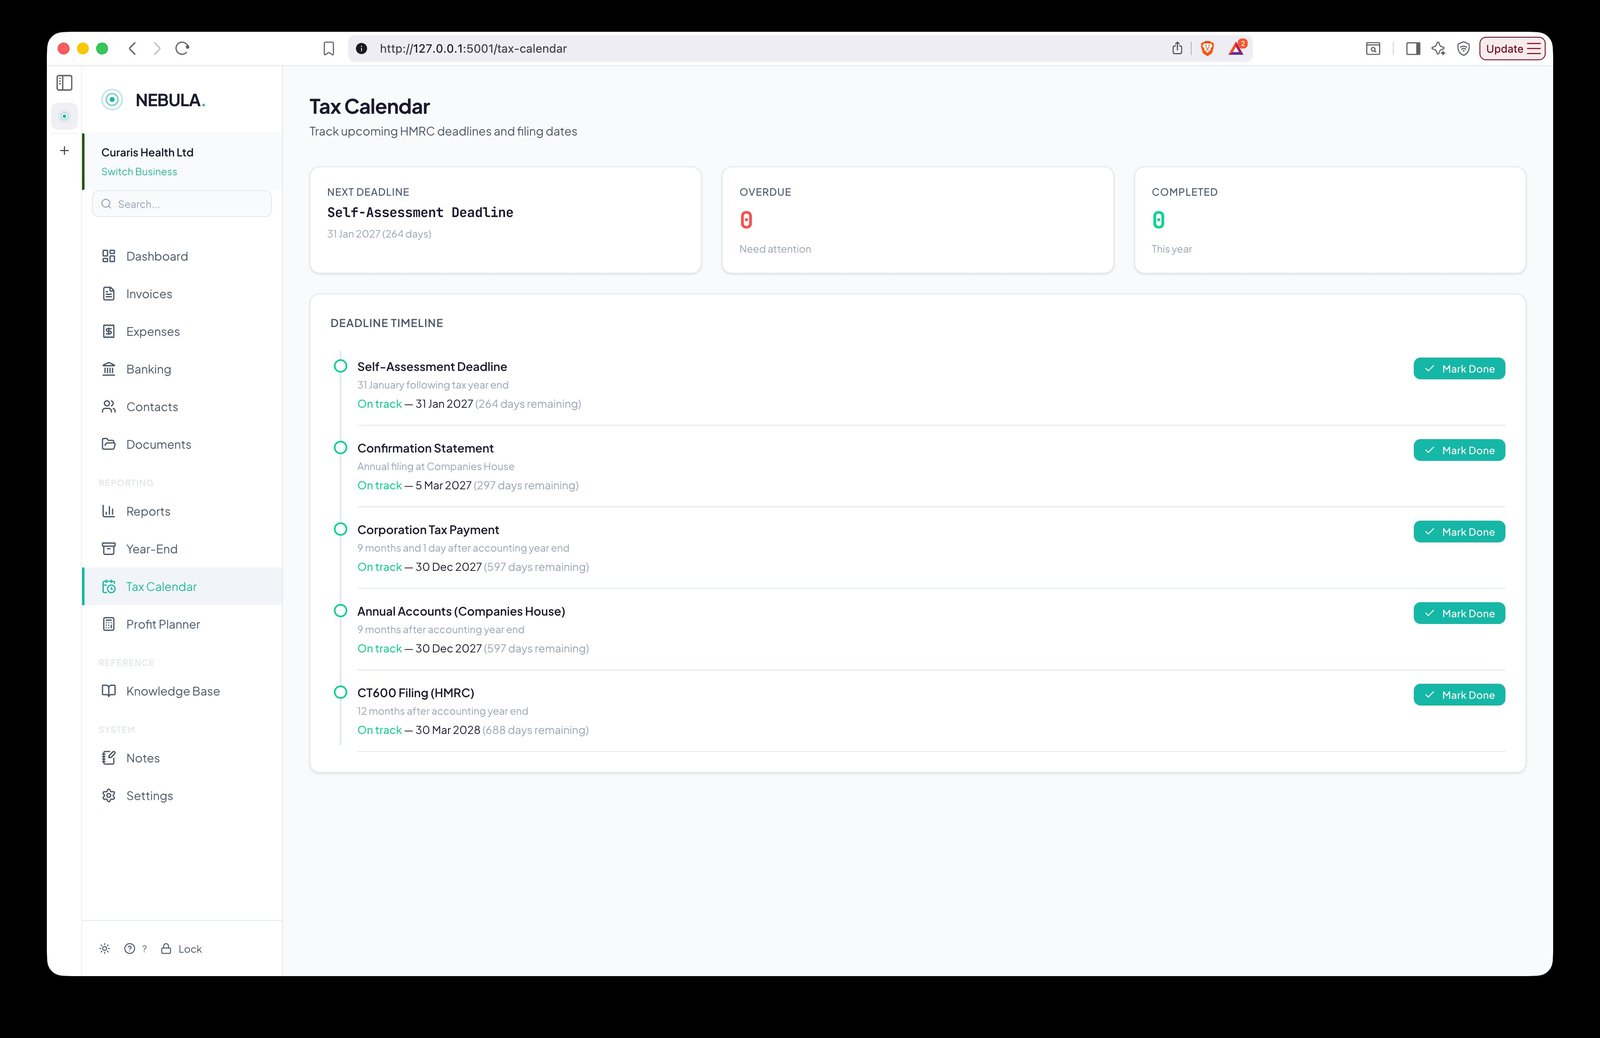Click the browser address bar URL
The width and height of the screenshot is (1600, 1038).
coord(473,48)
